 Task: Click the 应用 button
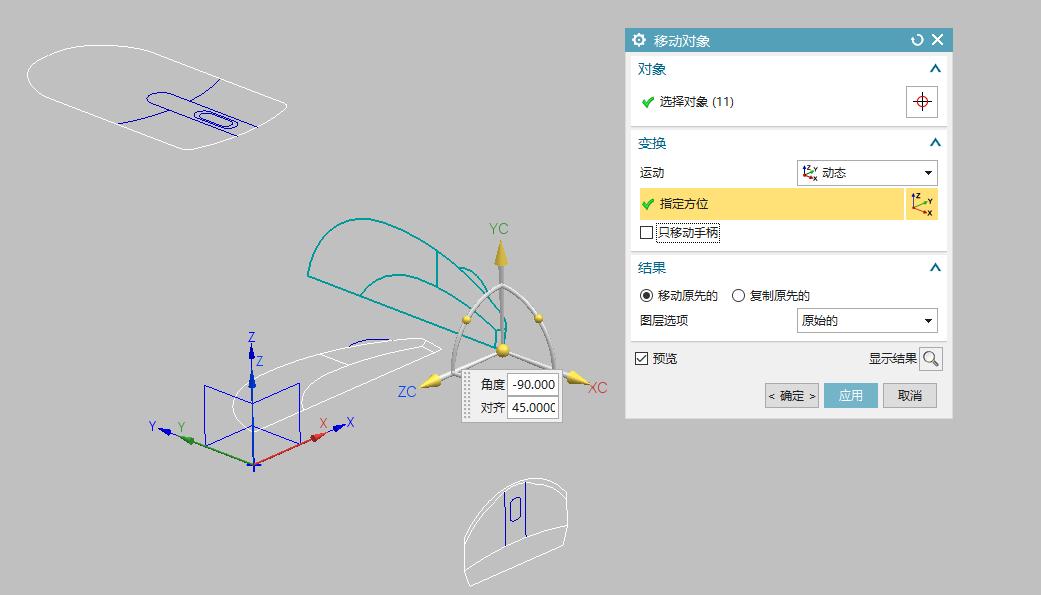point(850,395)
